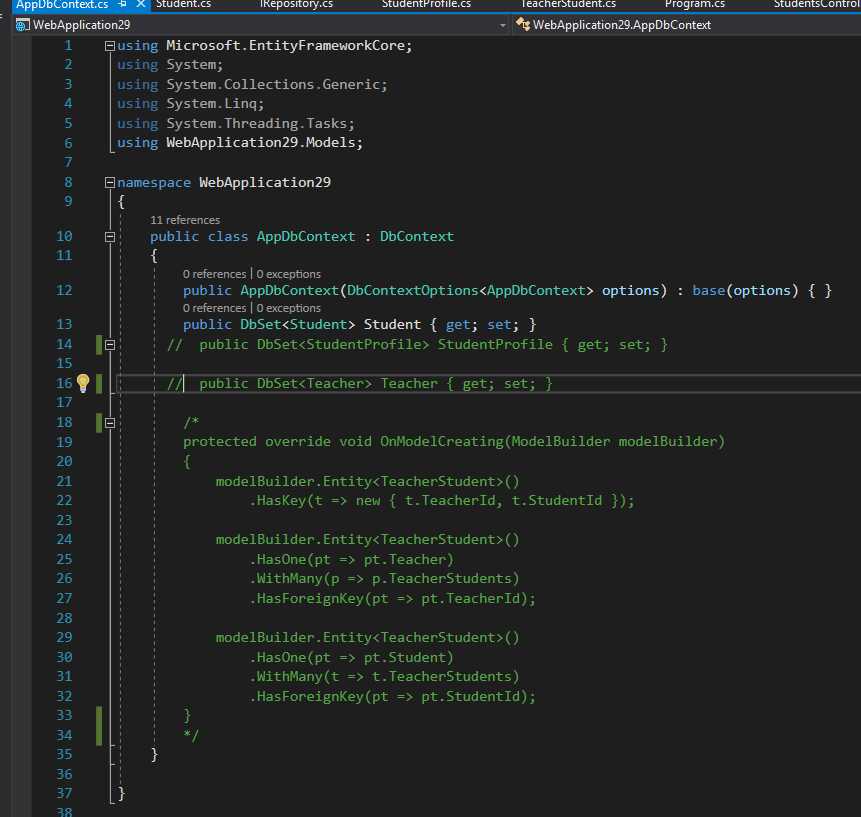Collapse the commented StudentProfile line region
Viewport: 861px width, 817px height.
coord(109,344)
